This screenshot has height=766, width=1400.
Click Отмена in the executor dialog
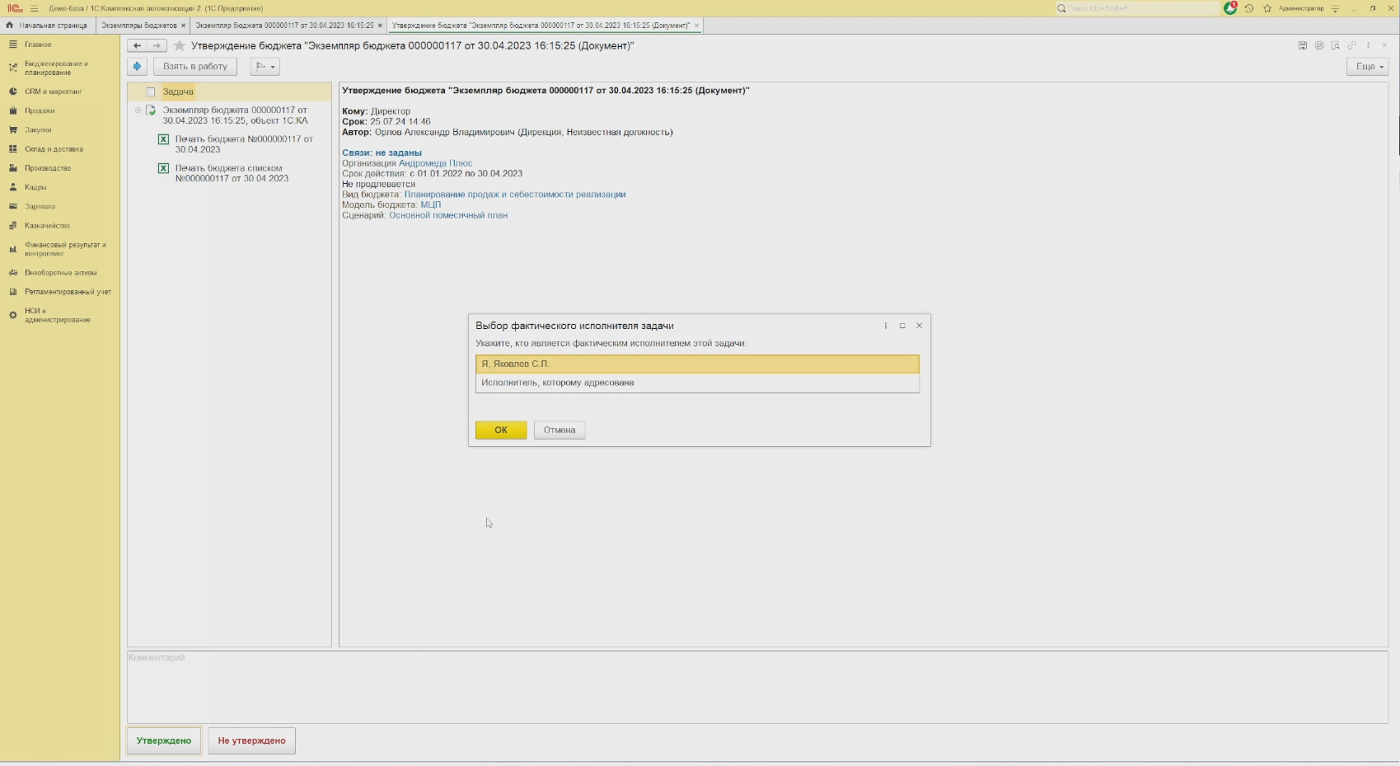click(560, 430)
